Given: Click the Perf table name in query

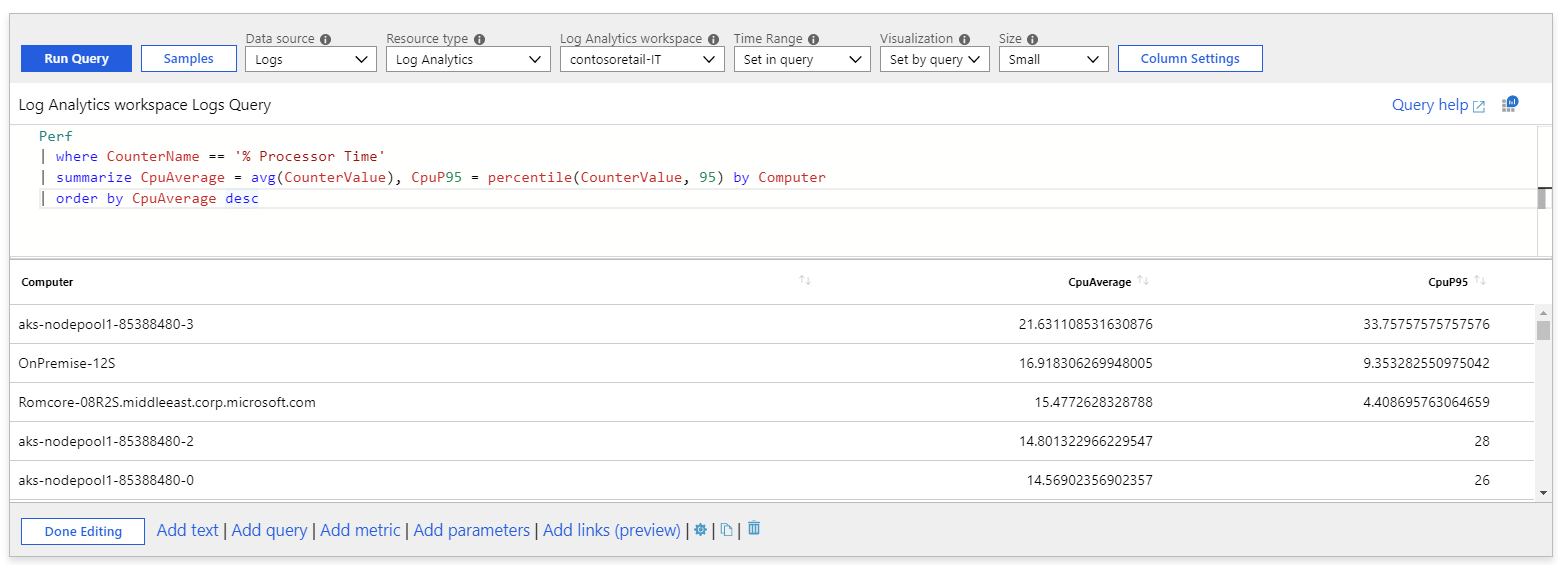Looking at the screenshot, I should (x=56, y=136).
